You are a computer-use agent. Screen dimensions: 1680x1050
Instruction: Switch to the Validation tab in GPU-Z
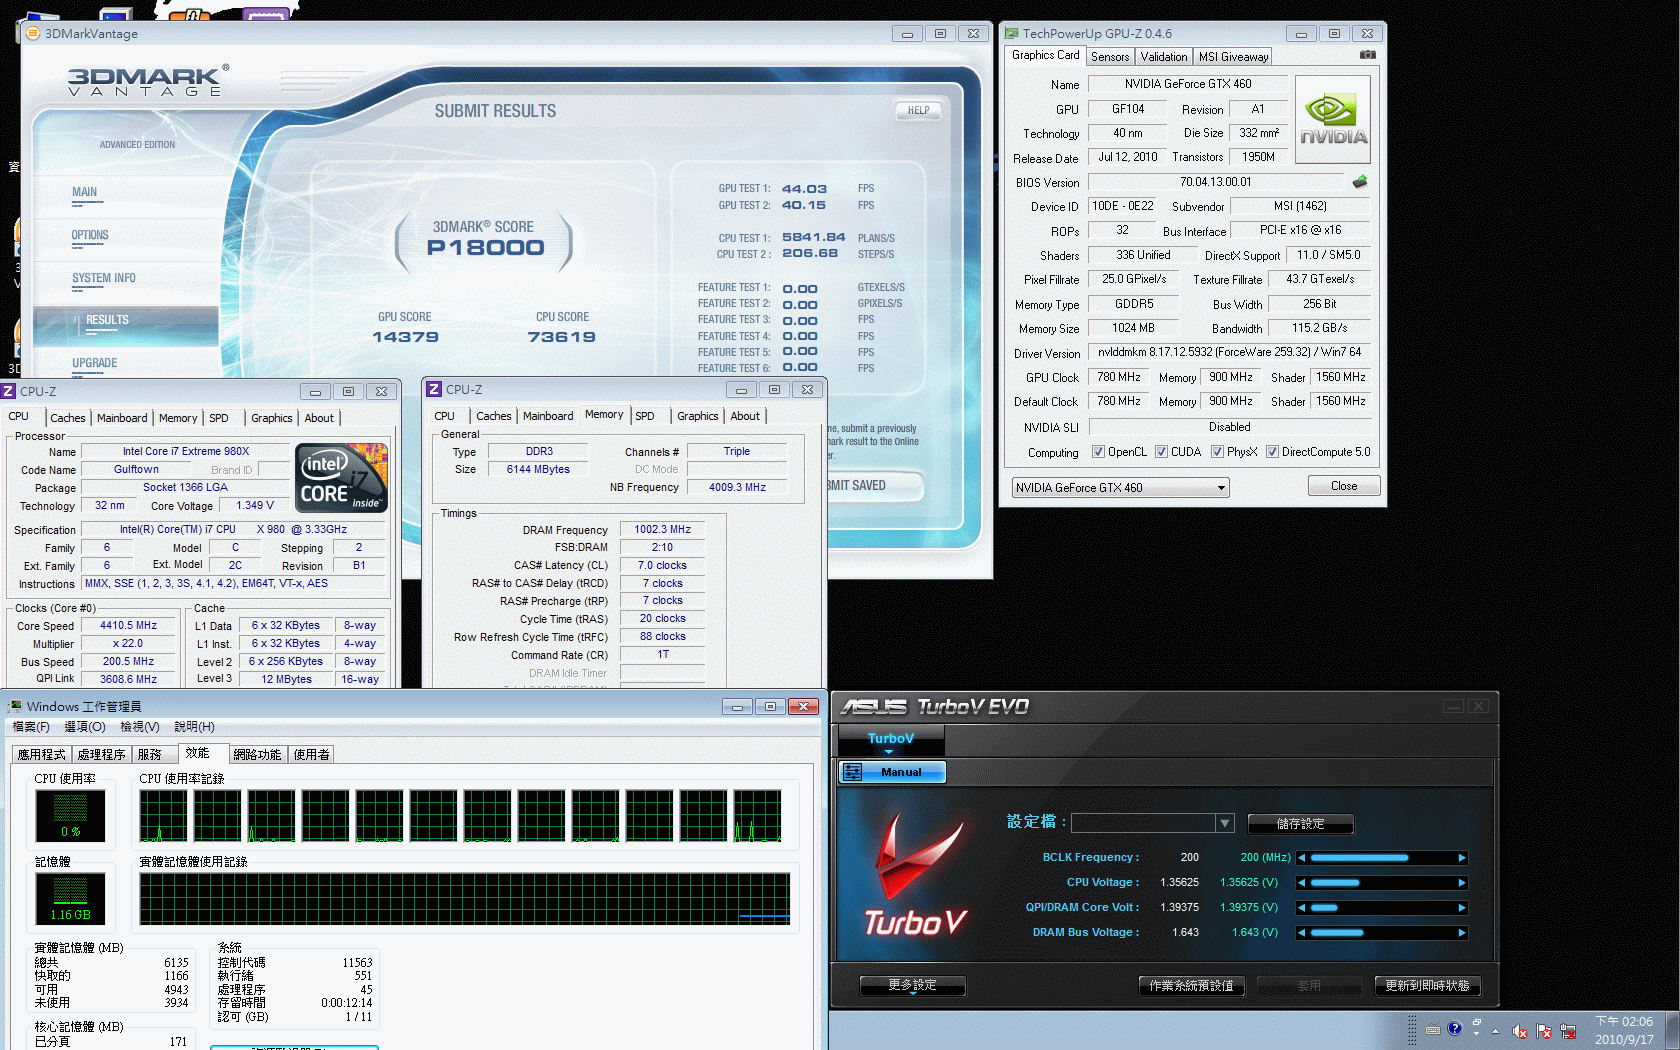1164,57
